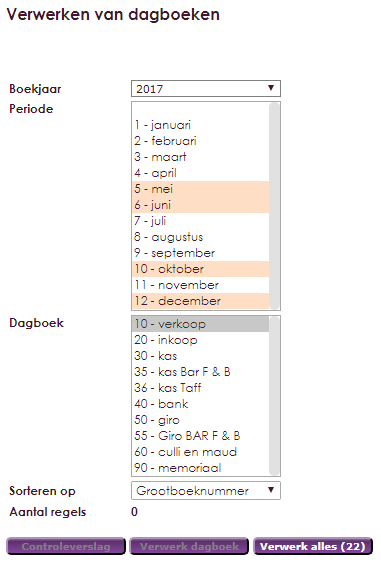Image resolution: width=381 pixels, height=564 pixels.
Task: Choose dagboek 55 - Giro BAR F & B
Action: click(x=200, y=436)
